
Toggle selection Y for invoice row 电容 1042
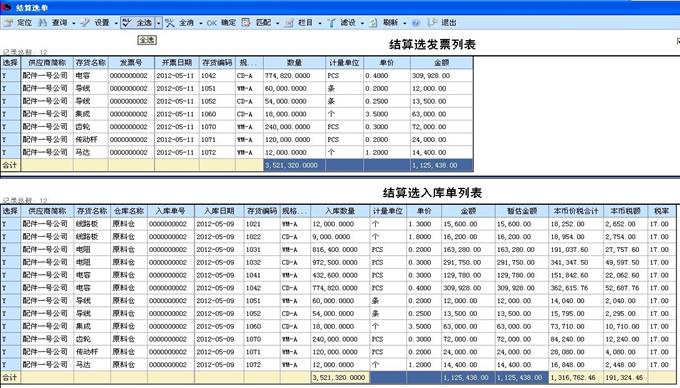click(10, 75)
